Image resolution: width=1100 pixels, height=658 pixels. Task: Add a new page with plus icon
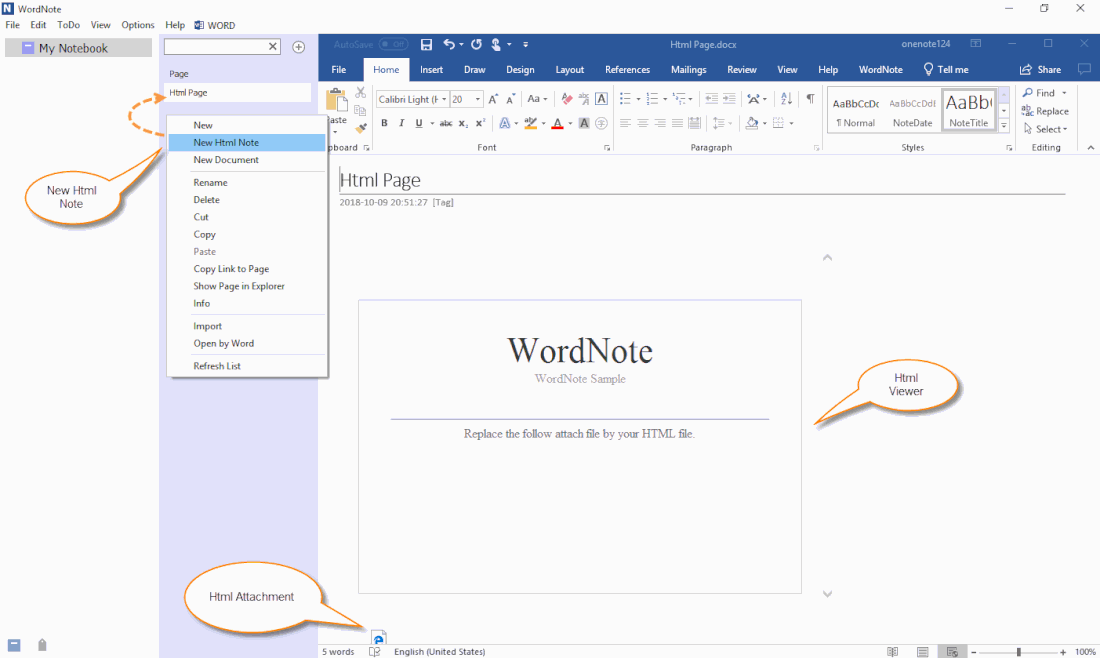point(299,47)
